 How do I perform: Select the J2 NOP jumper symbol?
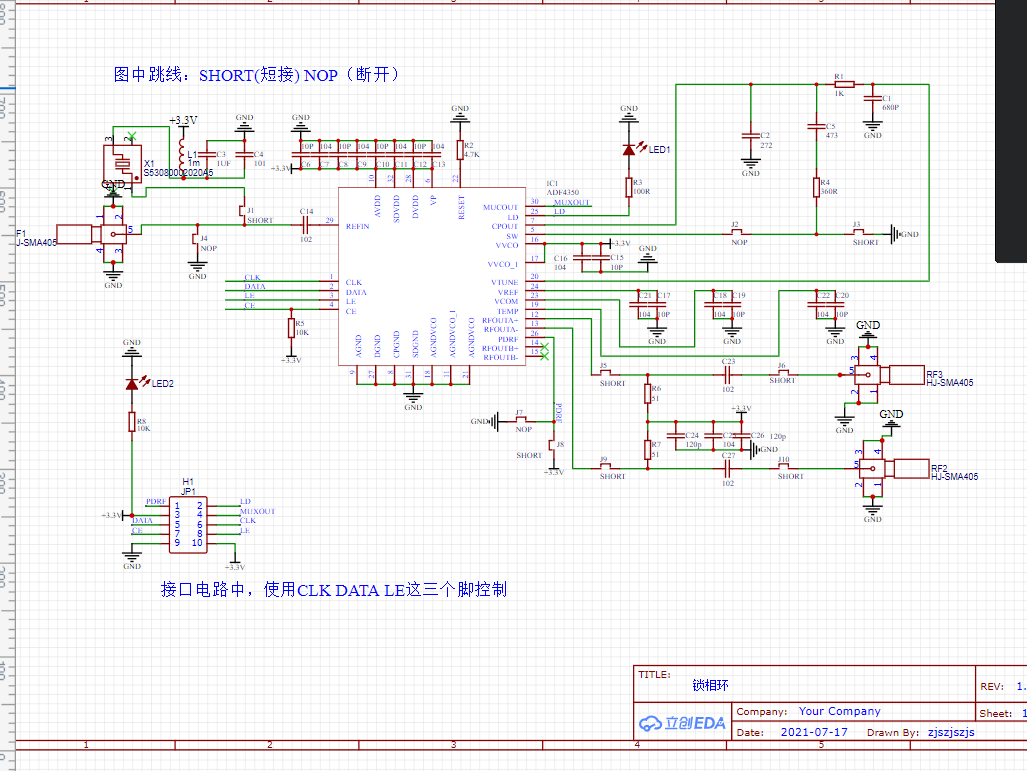(736, 232)
